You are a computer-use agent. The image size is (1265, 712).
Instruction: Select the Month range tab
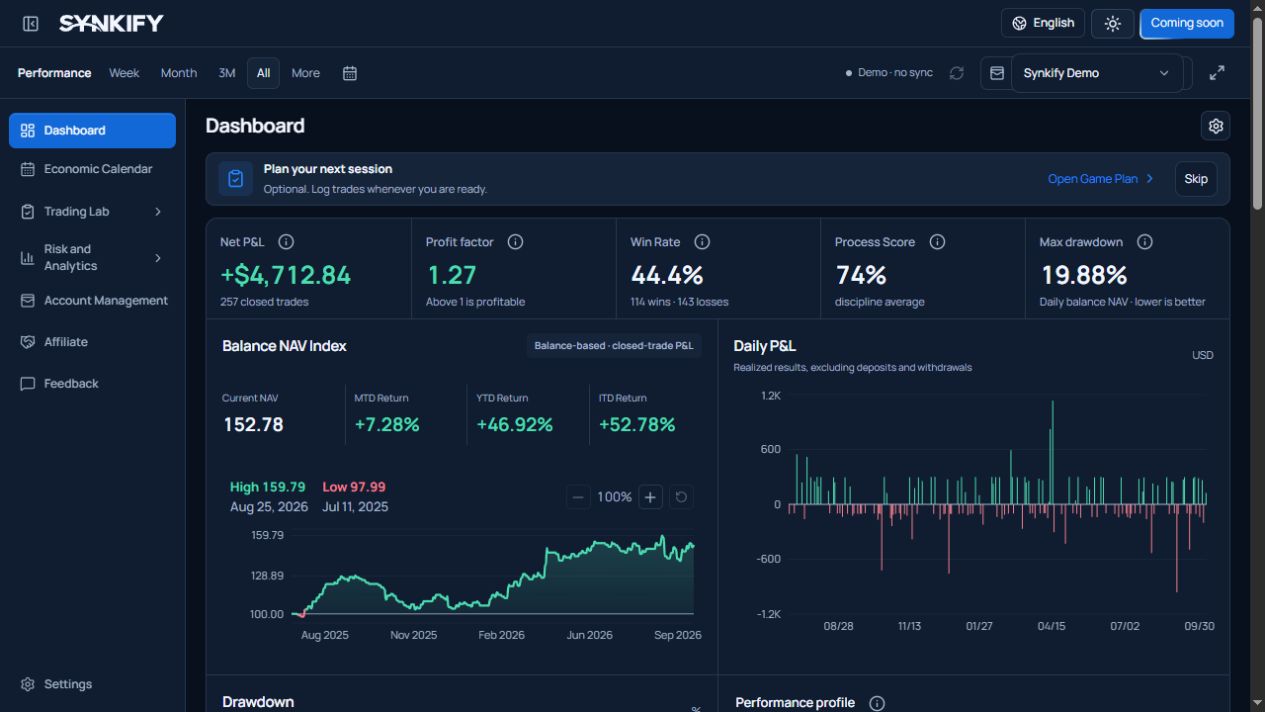point(179,73)
